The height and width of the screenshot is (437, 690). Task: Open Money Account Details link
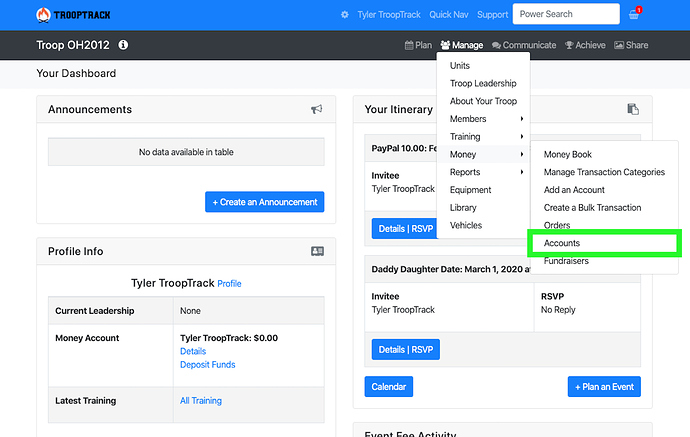(193, 351)
